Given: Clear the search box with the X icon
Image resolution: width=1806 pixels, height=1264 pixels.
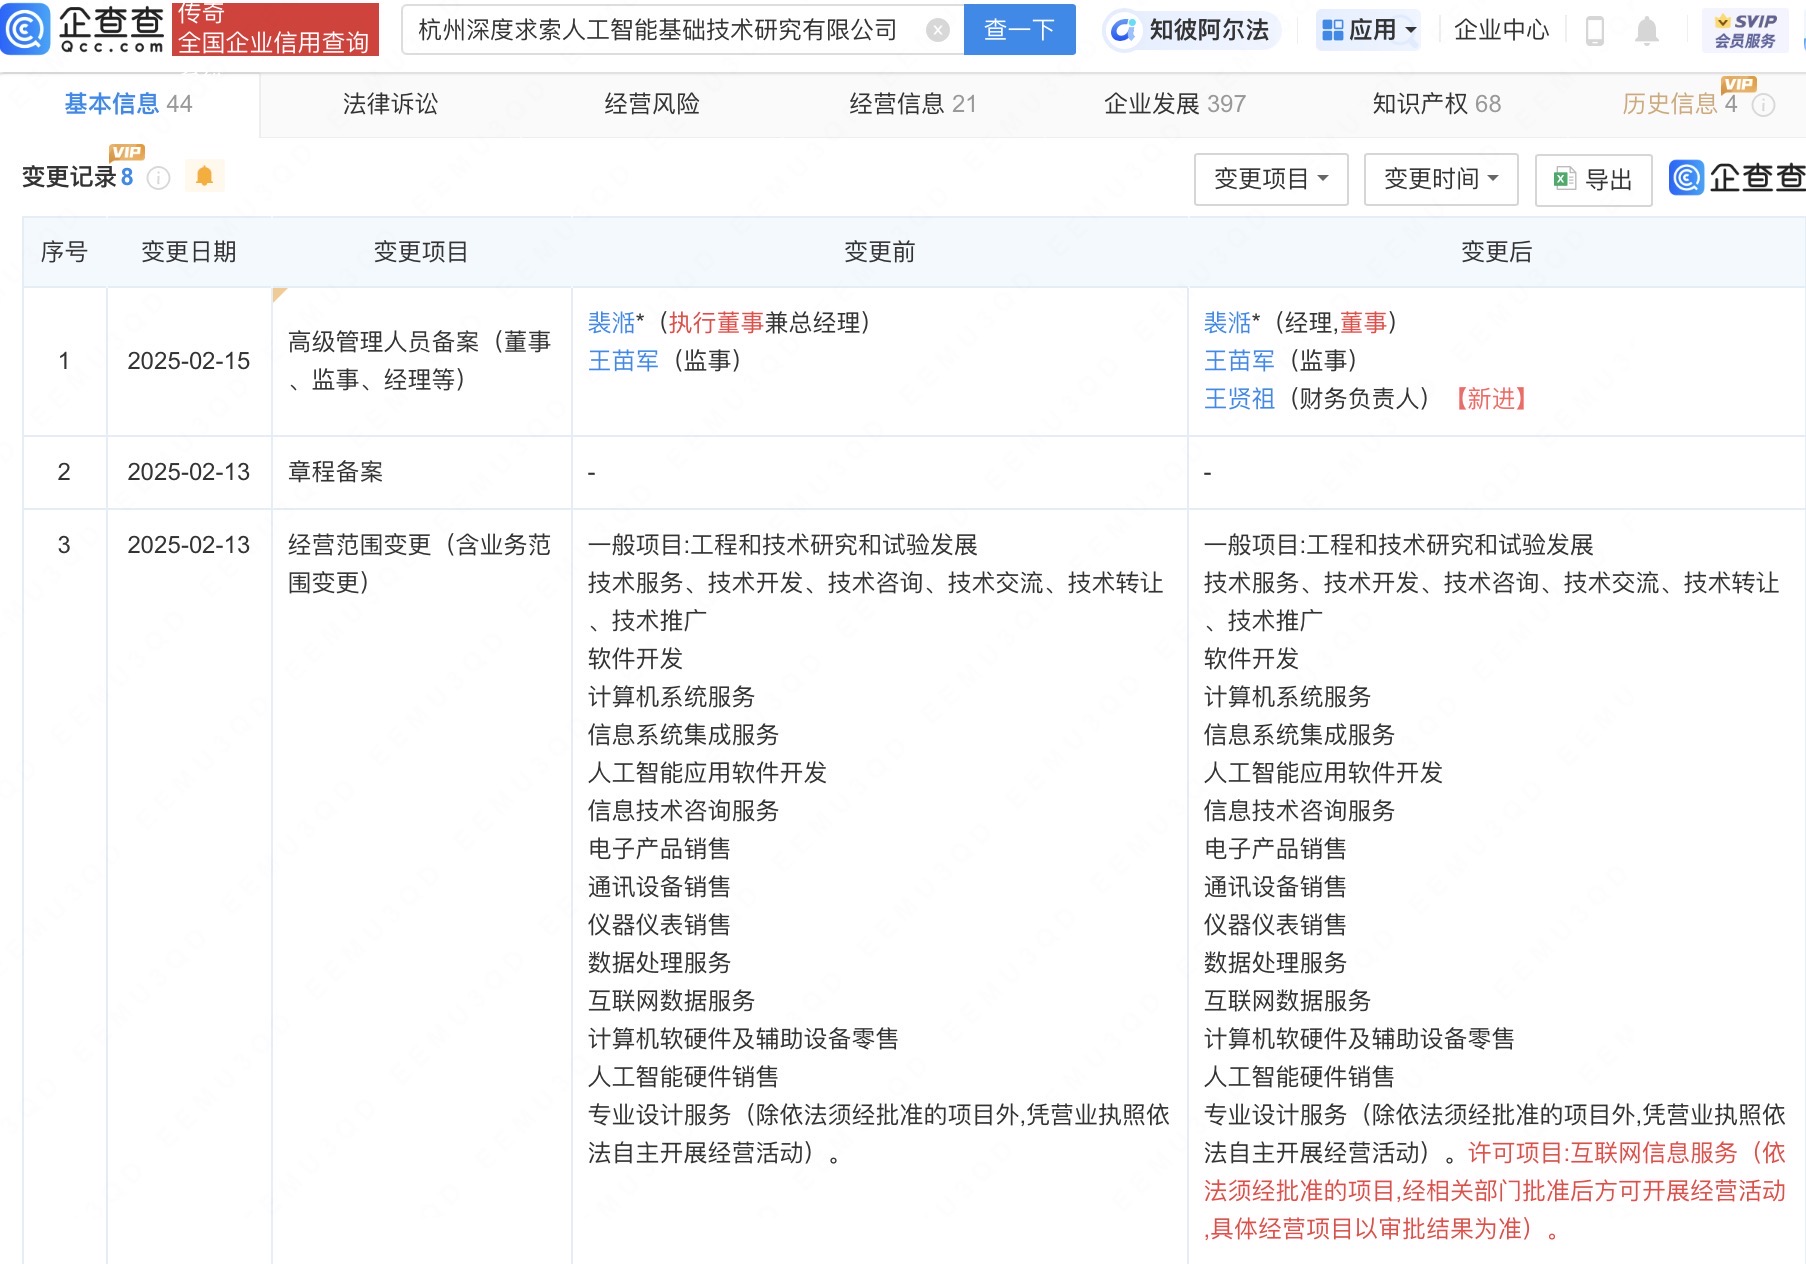Looking at the screenshot, I should 937,30.
